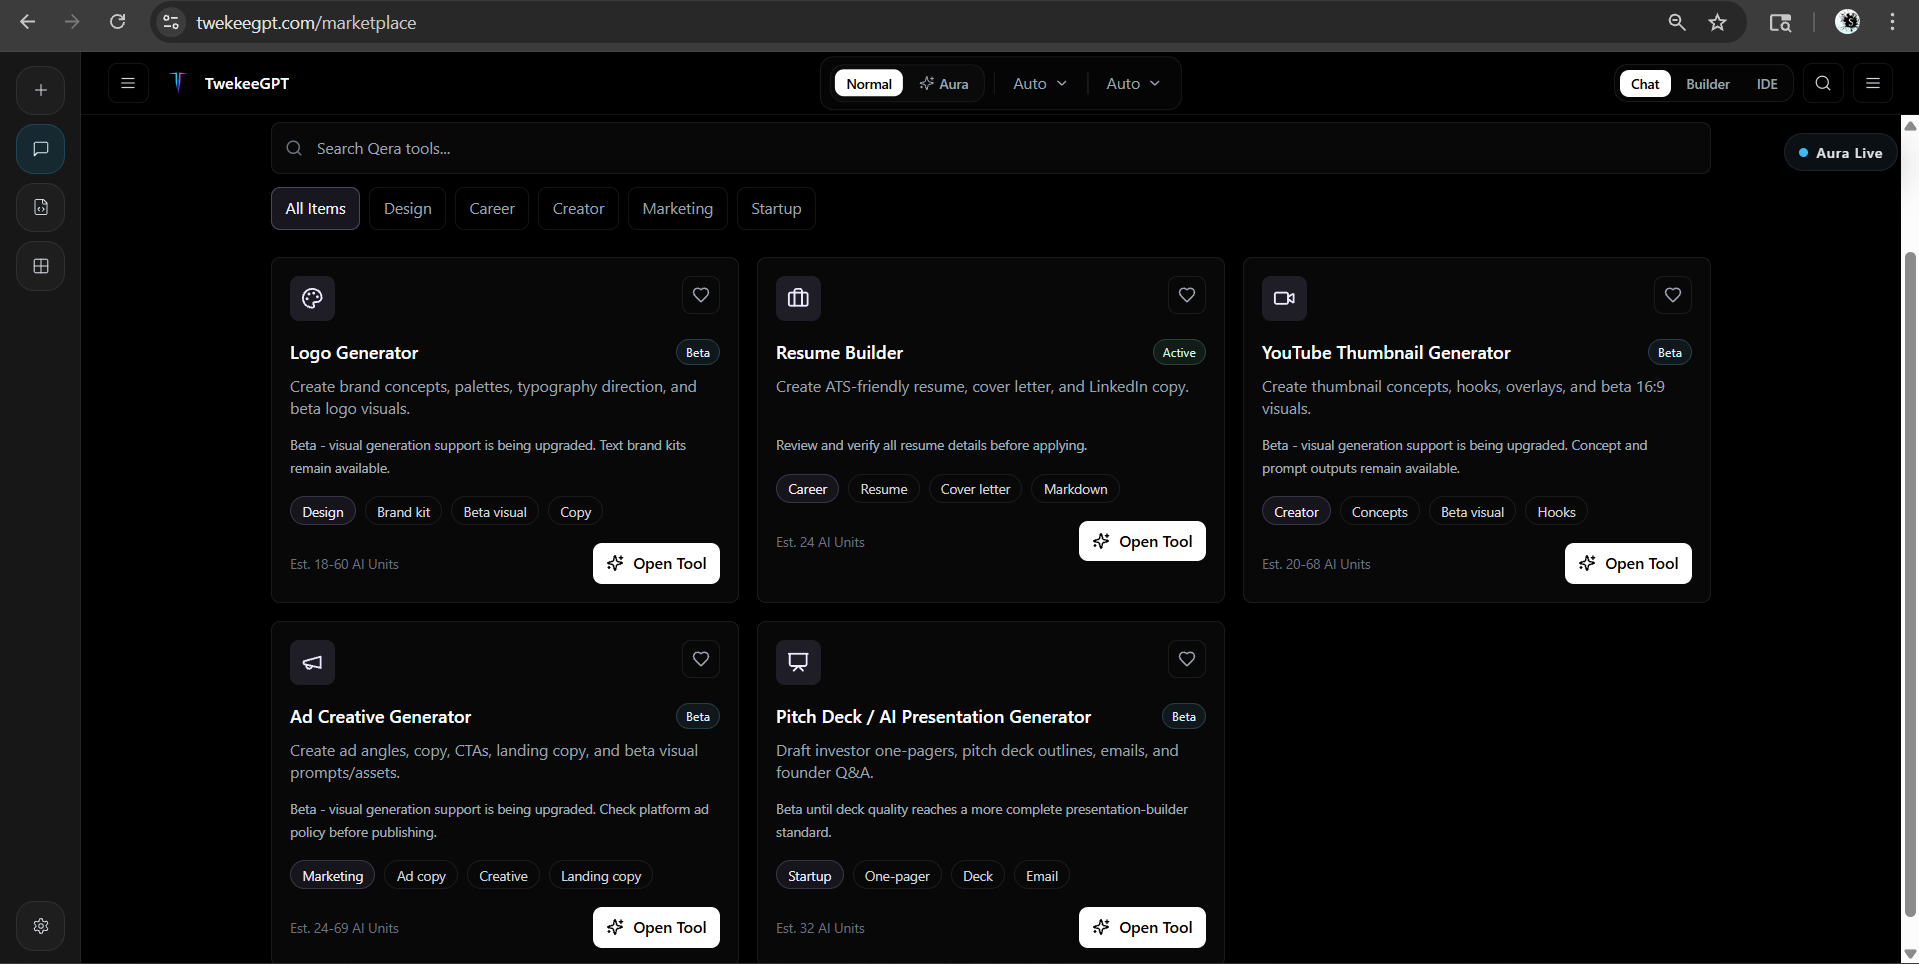Filter tools by Creator category
Image resolution: width=1919 pixels, height=964 pixels.
tap(578, 208)
